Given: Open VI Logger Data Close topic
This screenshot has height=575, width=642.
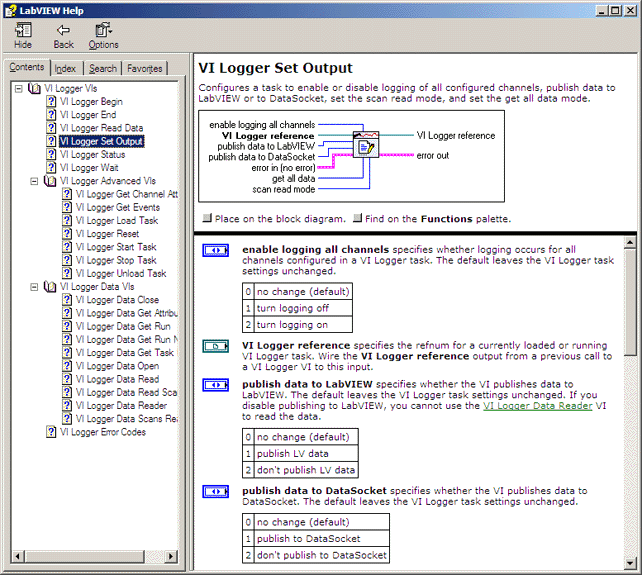Looking at the screenshot, I should click(x=117, y=300).
